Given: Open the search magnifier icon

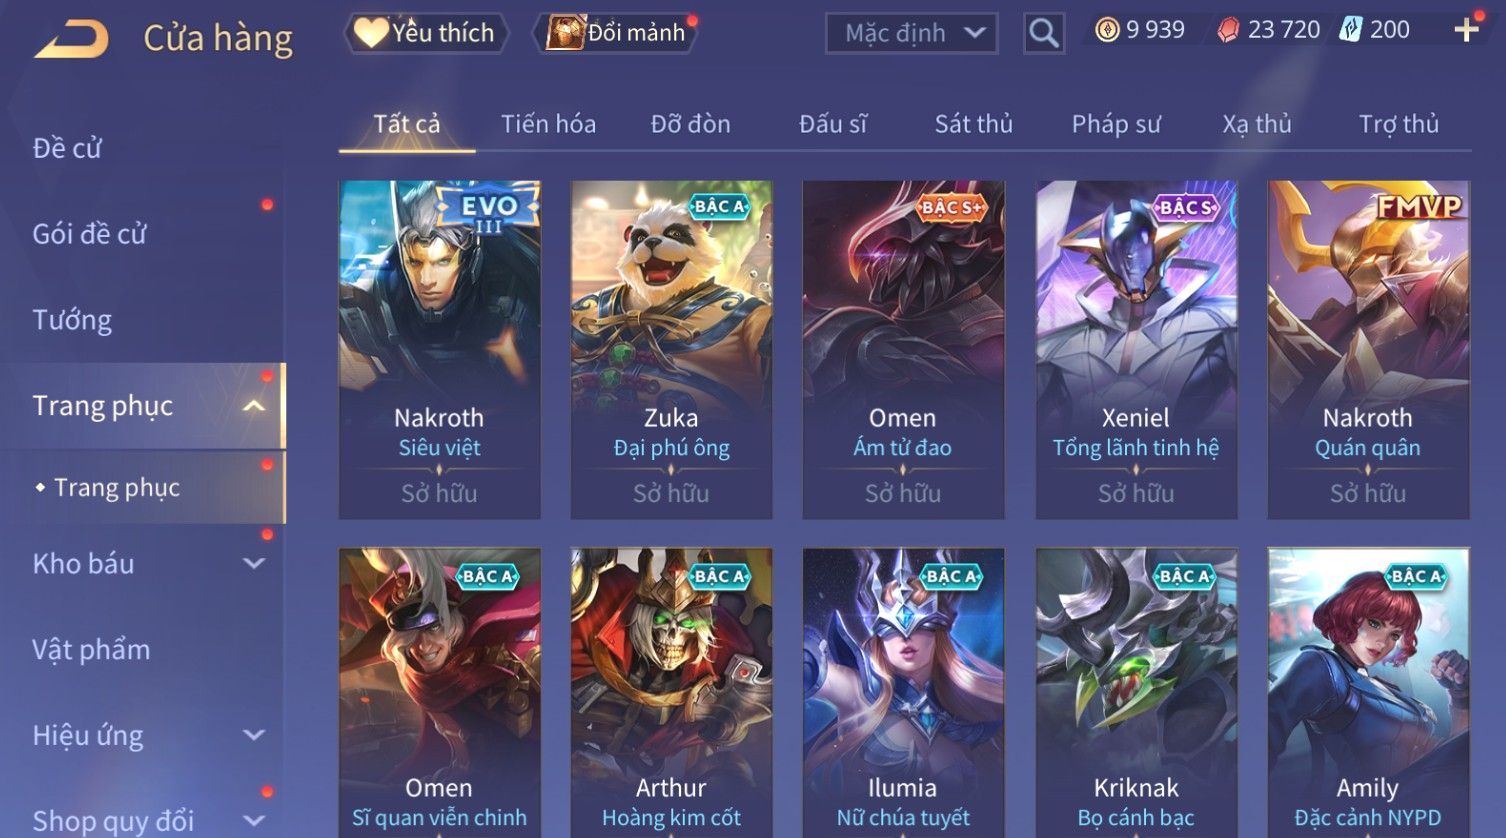Looking at the screenshot, I should point(1044,33).
